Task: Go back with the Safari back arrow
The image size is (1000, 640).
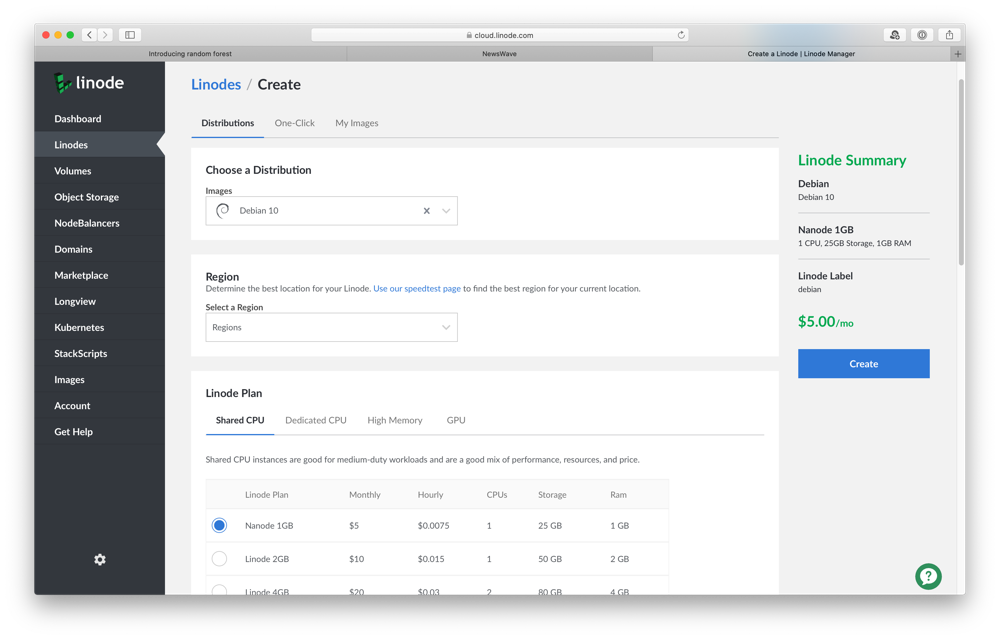Action: [90, 35]
